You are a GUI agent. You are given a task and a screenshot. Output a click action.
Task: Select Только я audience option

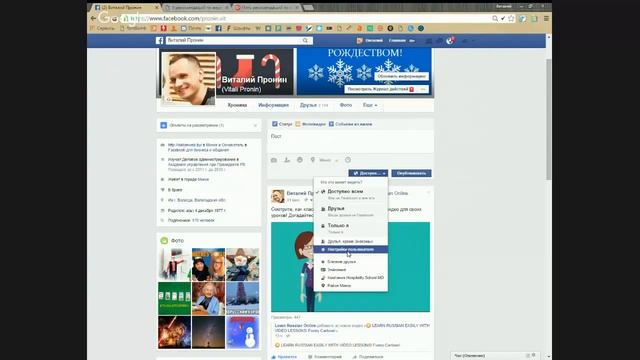pyautogui.click(x=351, y=228)
